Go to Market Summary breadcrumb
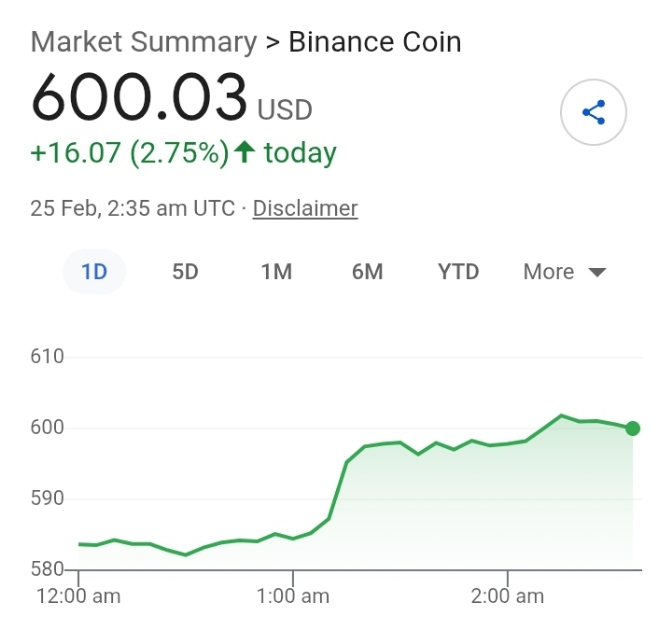672x624 pixels. click(144, 42)
